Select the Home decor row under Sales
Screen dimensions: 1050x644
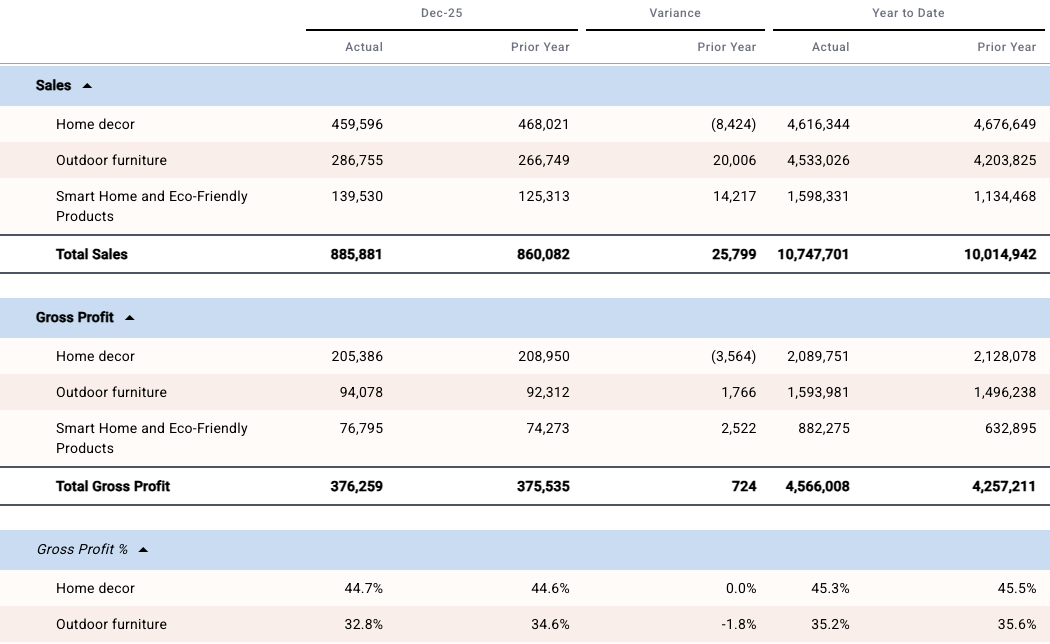tap(95, 124)
